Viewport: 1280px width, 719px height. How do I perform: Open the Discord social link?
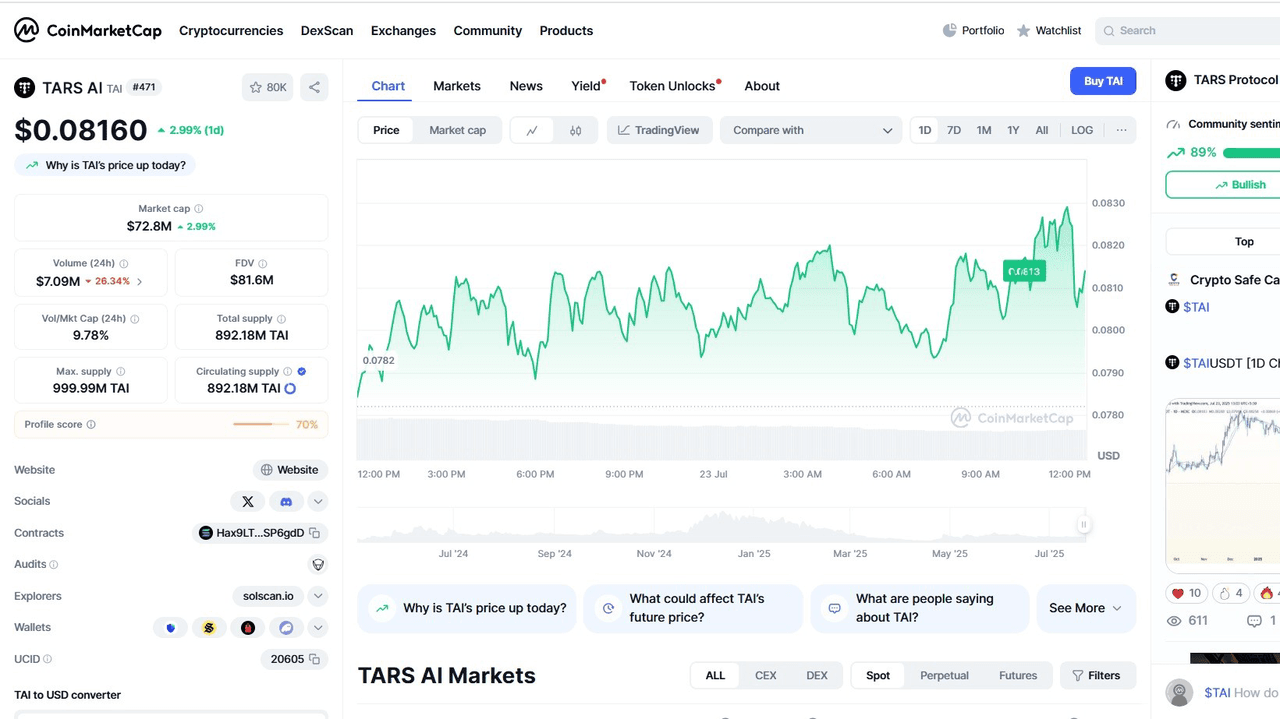(286, 501)
